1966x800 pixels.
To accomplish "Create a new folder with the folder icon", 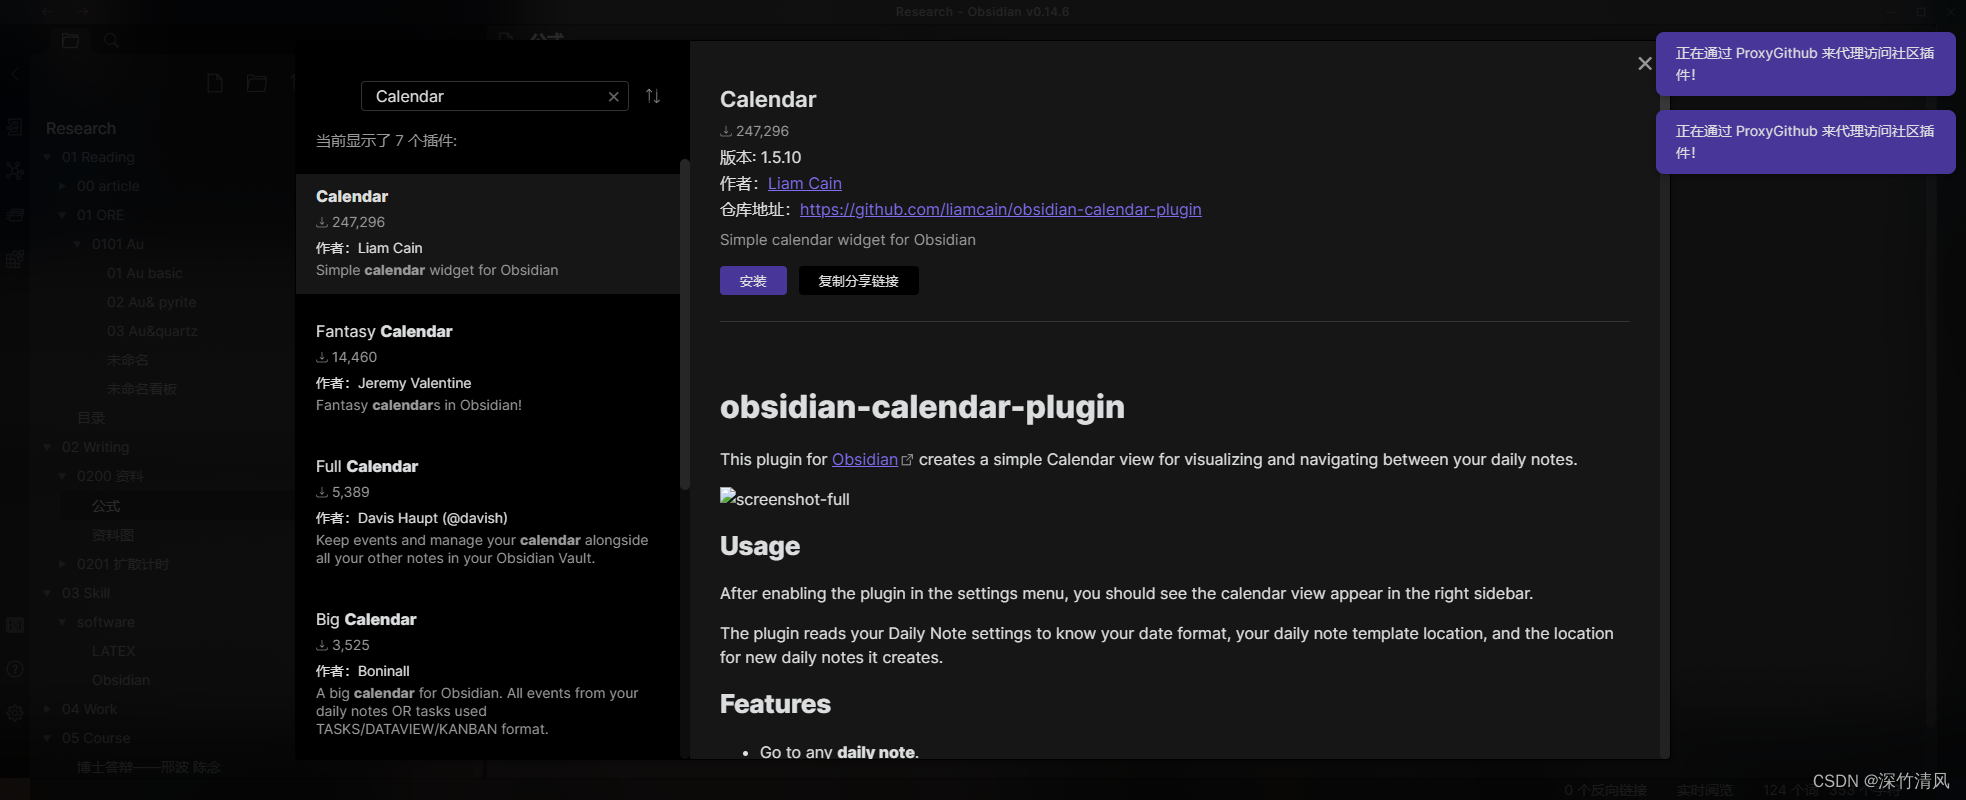I will pyautogui.click(x=257, y=82).
